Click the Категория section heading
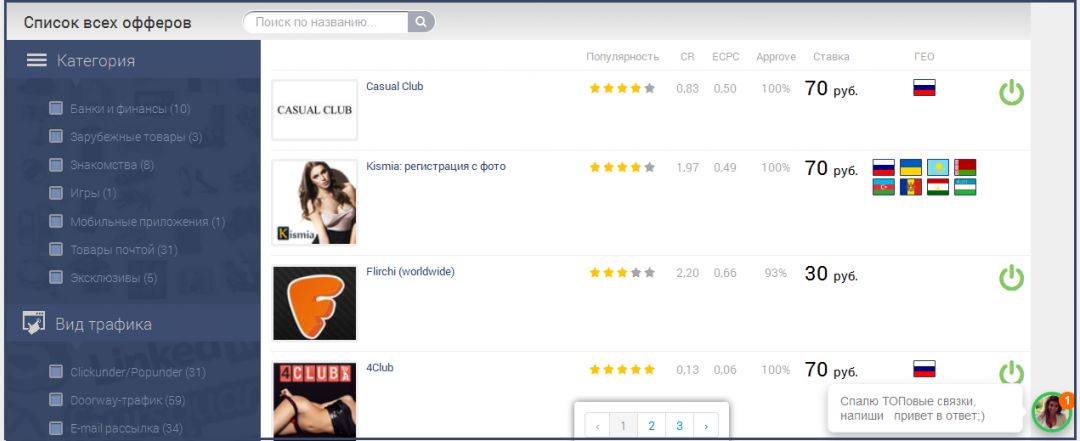The image size is (1080, 441). tap(96, 61)
